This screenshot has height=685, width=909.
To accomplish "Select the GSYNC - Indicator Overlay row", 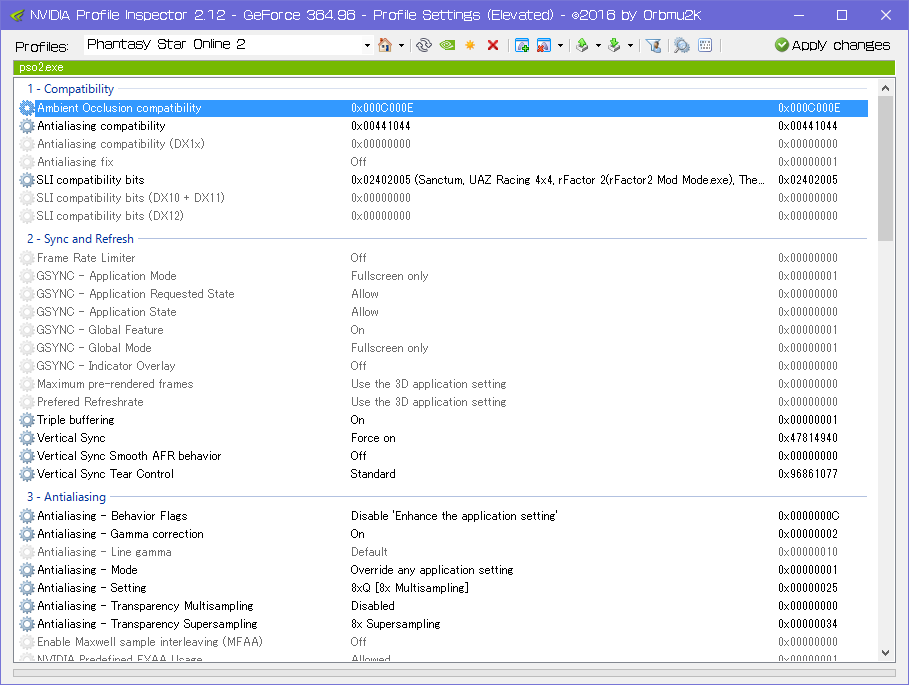I will [443, 366].
